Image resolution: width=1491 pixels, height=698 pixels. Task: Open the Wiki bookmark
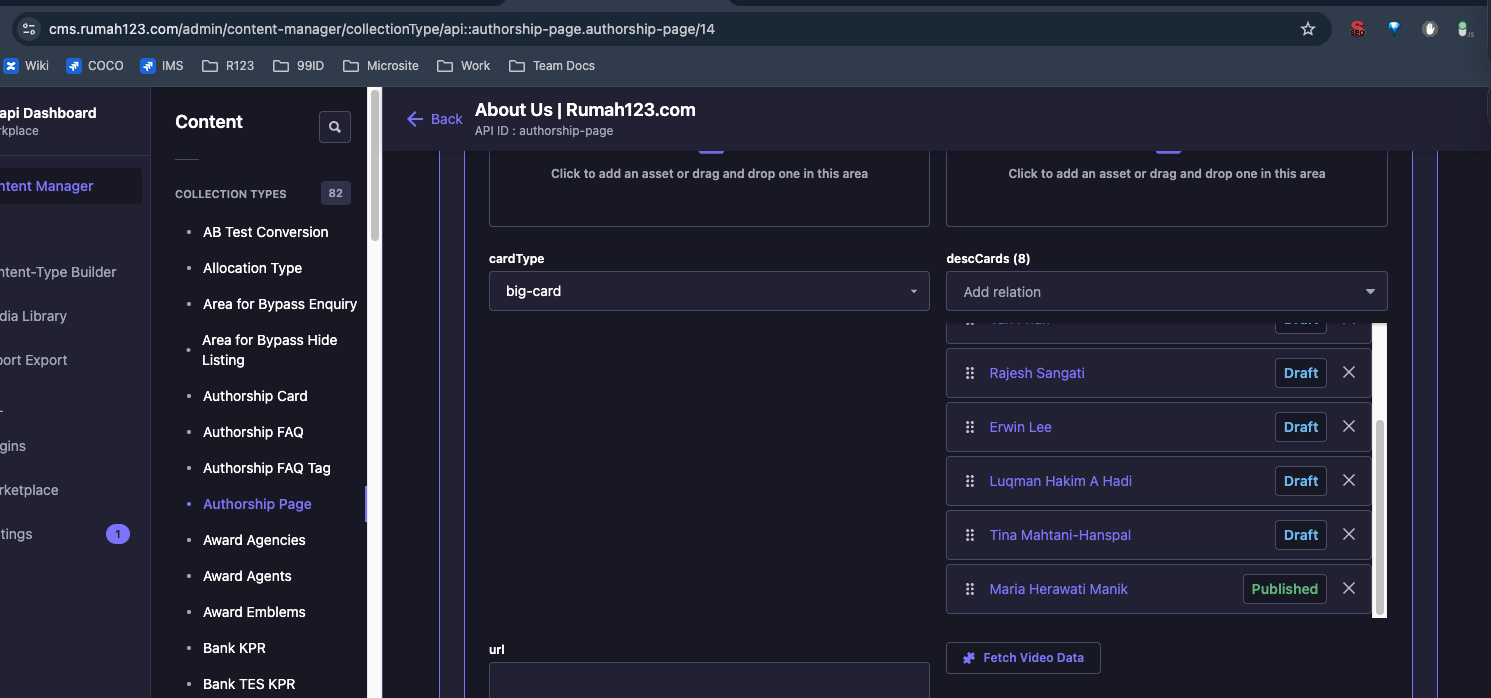[x=26, y=66]
